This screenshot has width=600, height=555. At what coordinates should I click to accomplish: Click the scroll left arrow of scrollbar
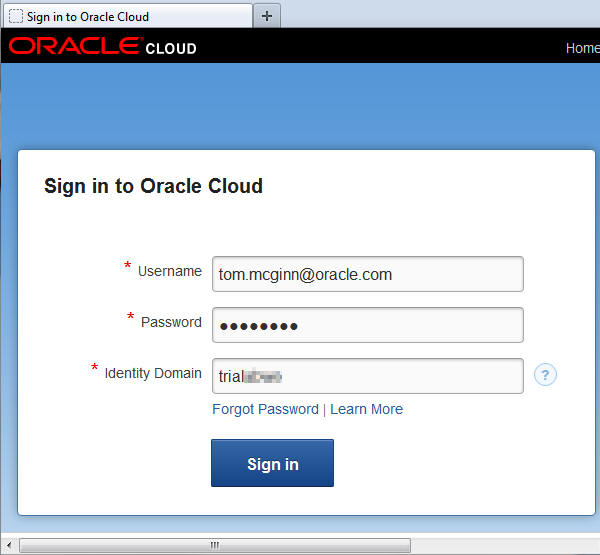[x=9, y=545]
